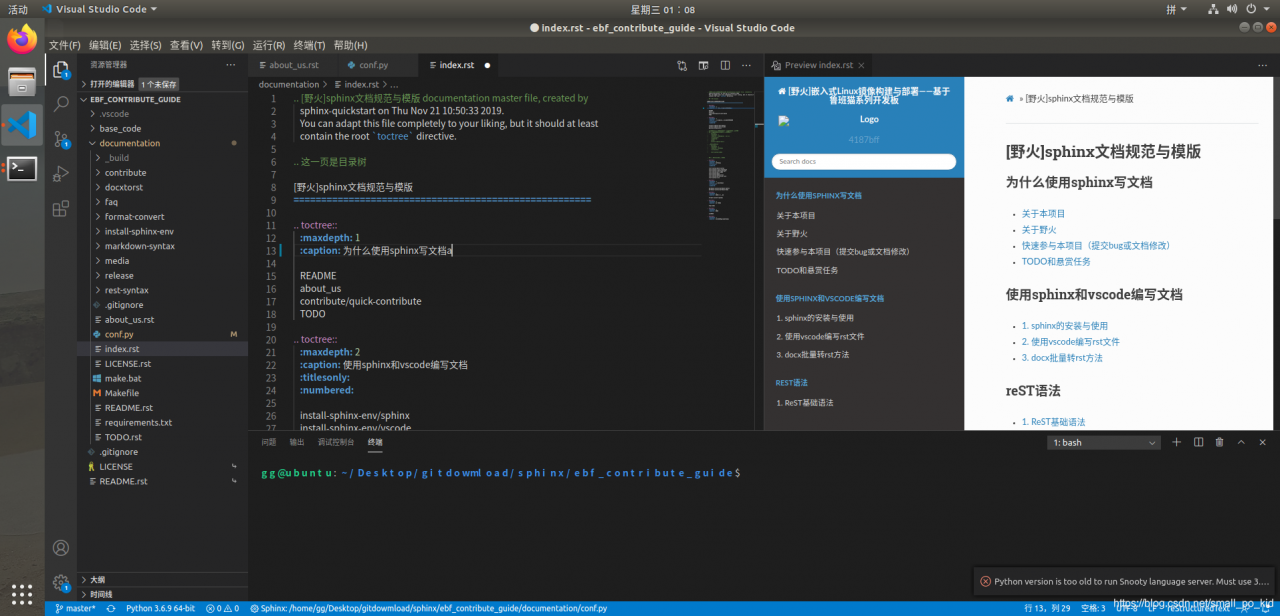Open Terminal from the Ubuntu dock

pos(22,169)
